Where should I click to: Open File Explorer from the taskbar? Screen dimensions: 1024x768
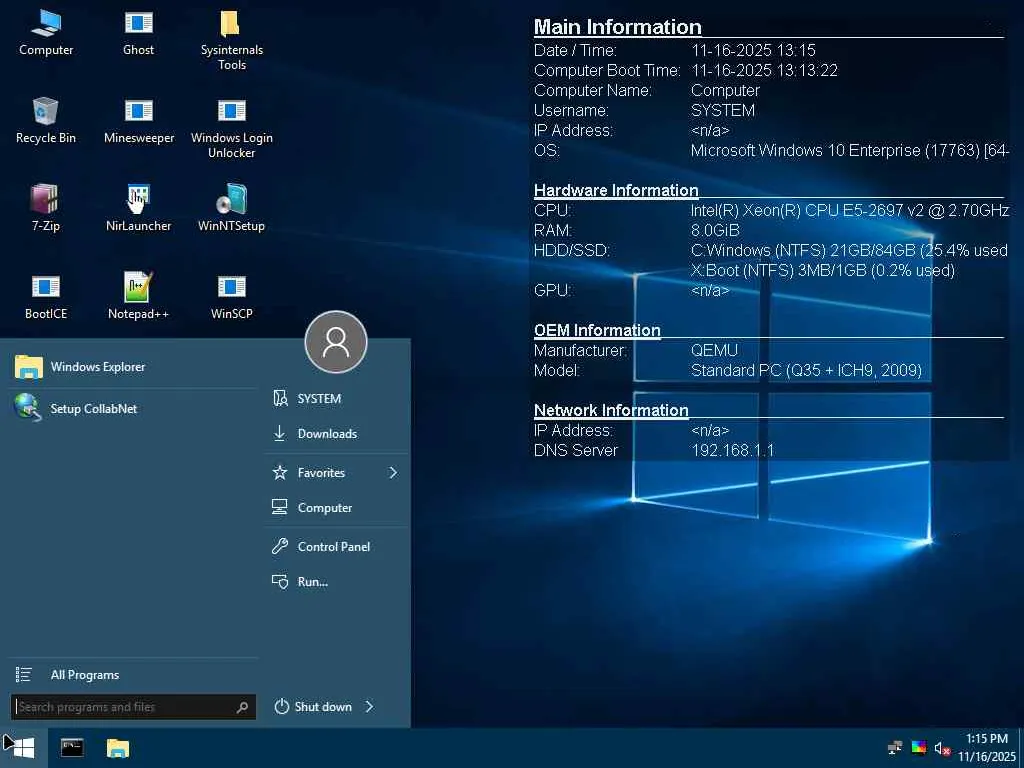click(x=118, y=748)
